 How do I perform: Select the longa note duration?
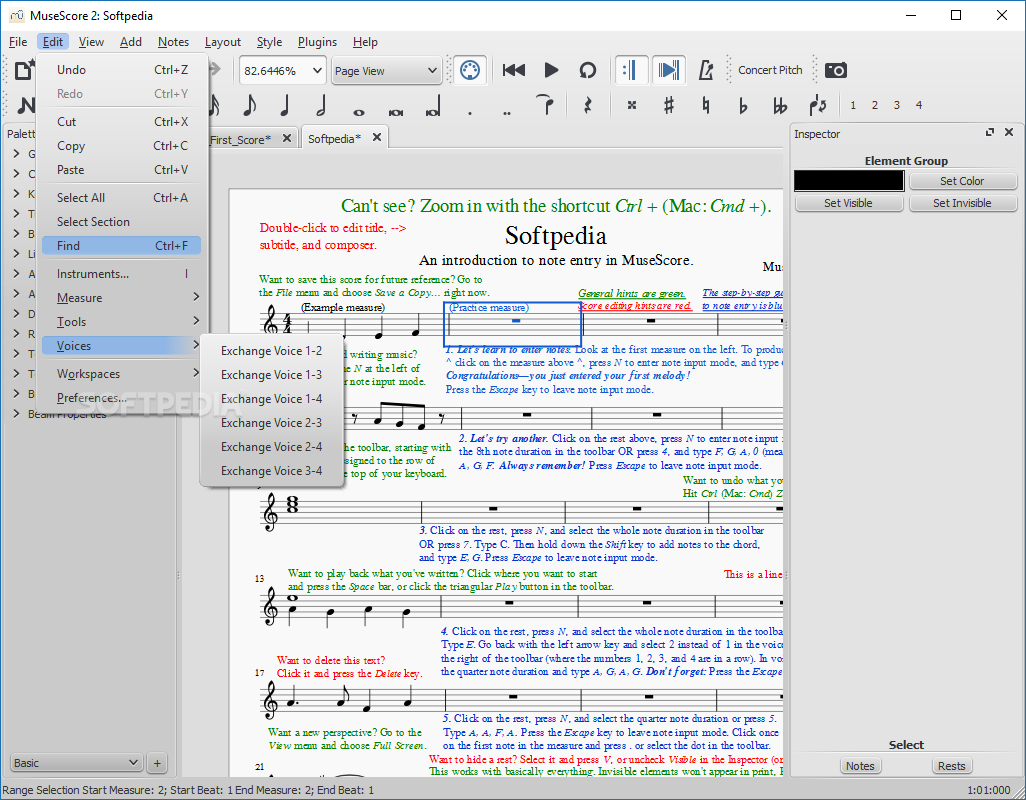pyautogui.click(x=433, y=107)
